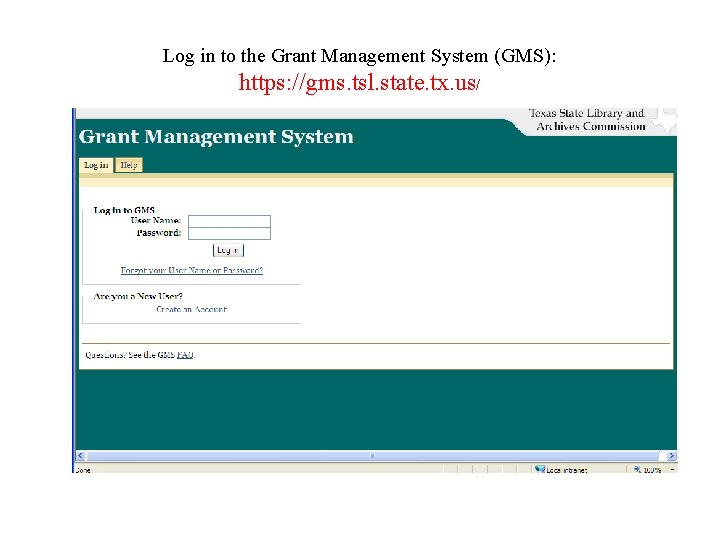
Task: Click the zoom magnifier icon in status bar
Action: (637, 469)
